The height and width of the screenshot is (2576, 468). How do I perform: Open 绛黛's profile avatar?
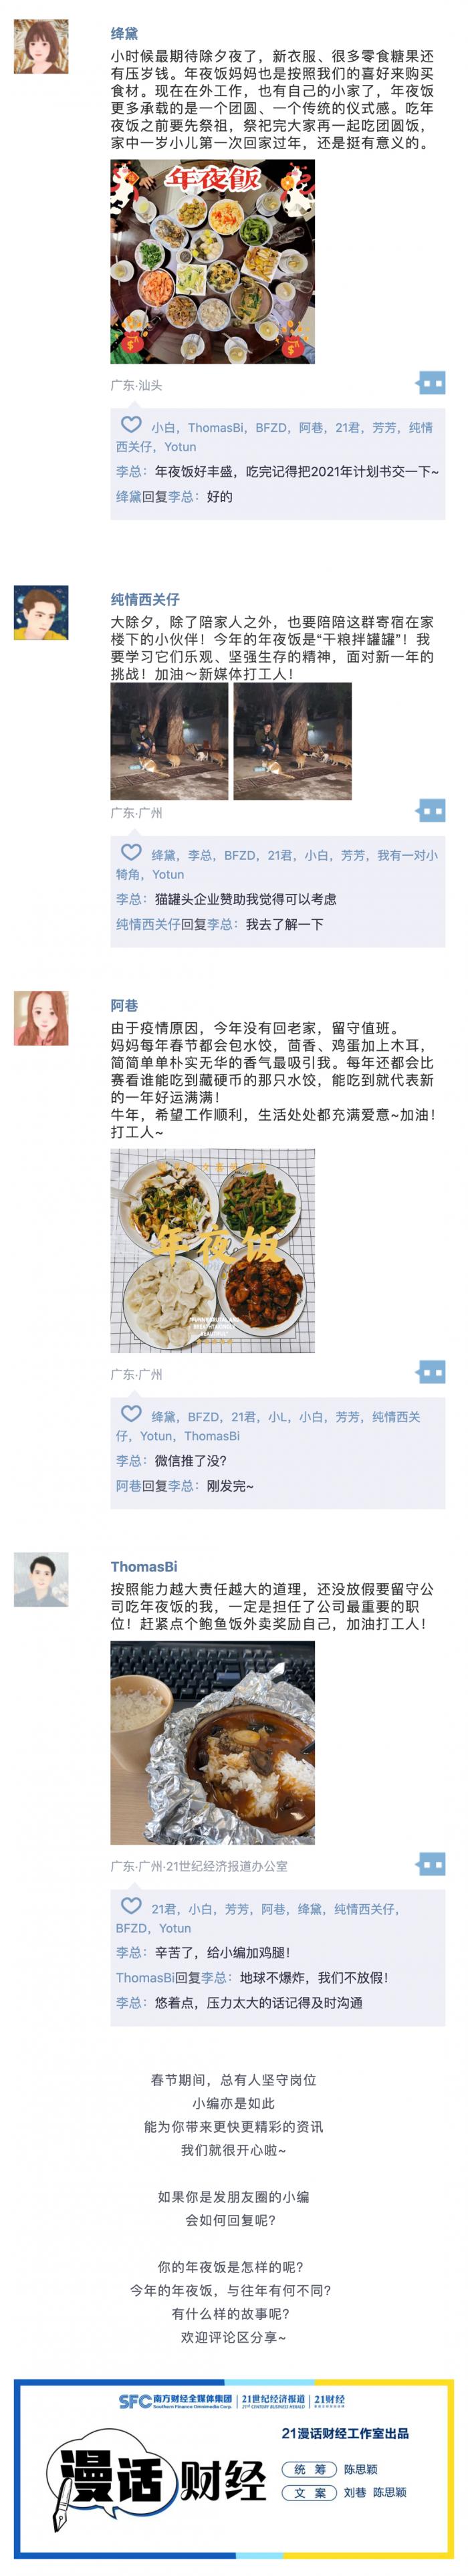(x=41, y=46)
